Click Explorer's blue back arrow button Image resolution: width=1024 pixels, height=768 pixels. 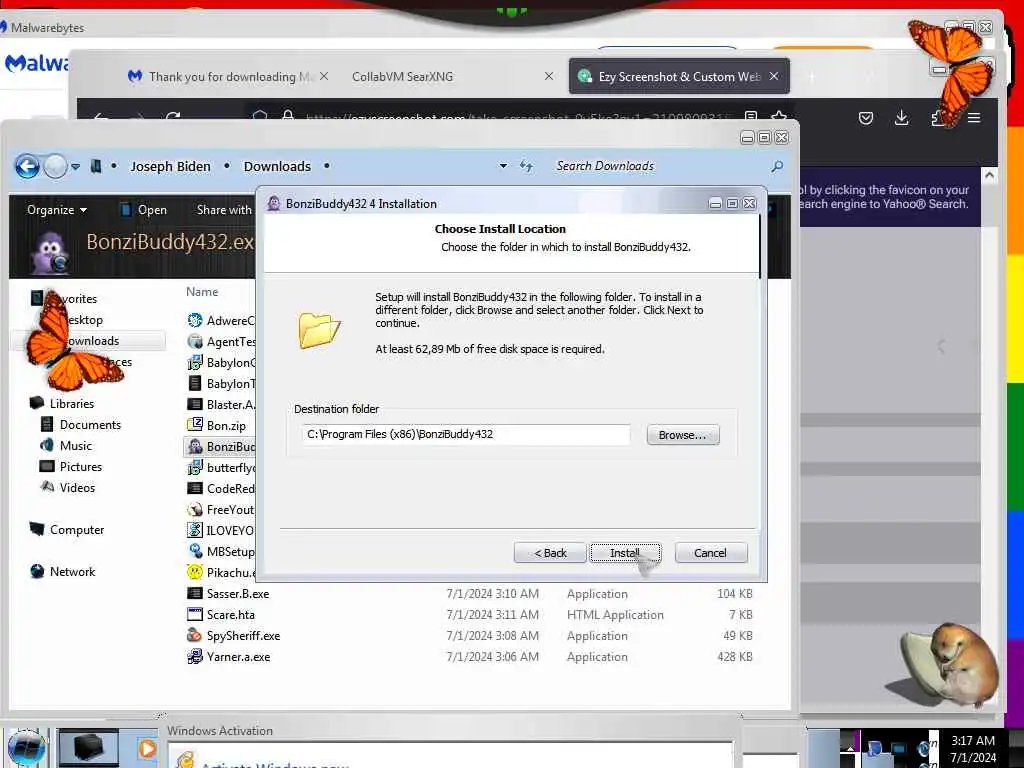[27, 167]
